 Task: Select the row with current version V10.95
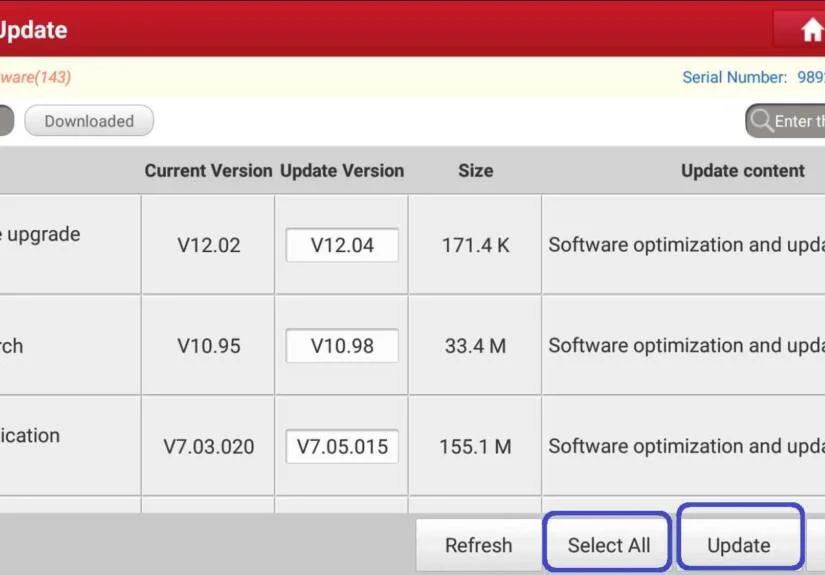tap(208, 346)
